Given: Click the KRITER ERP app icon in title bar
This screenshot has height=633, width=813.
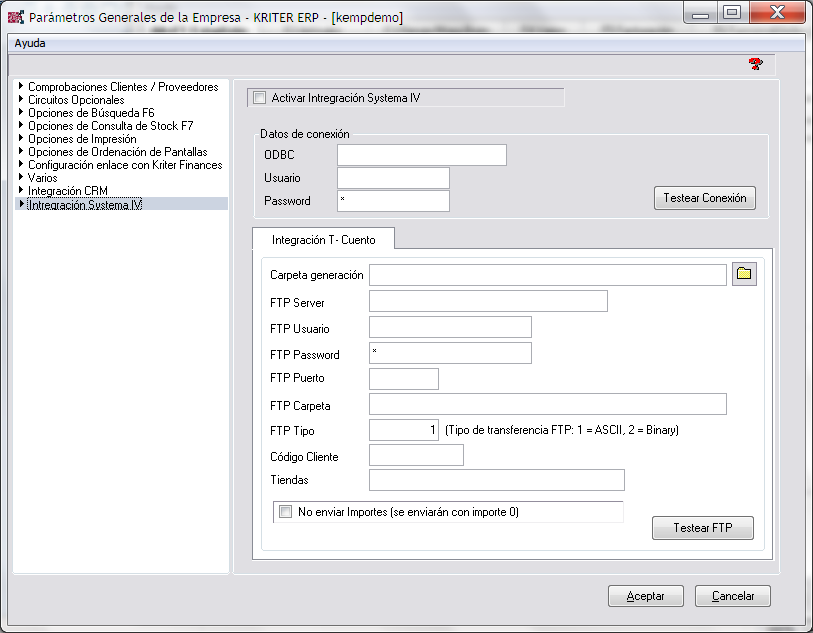Looking at the screenshot, I should pyautogui.click(x=16, y=17).
